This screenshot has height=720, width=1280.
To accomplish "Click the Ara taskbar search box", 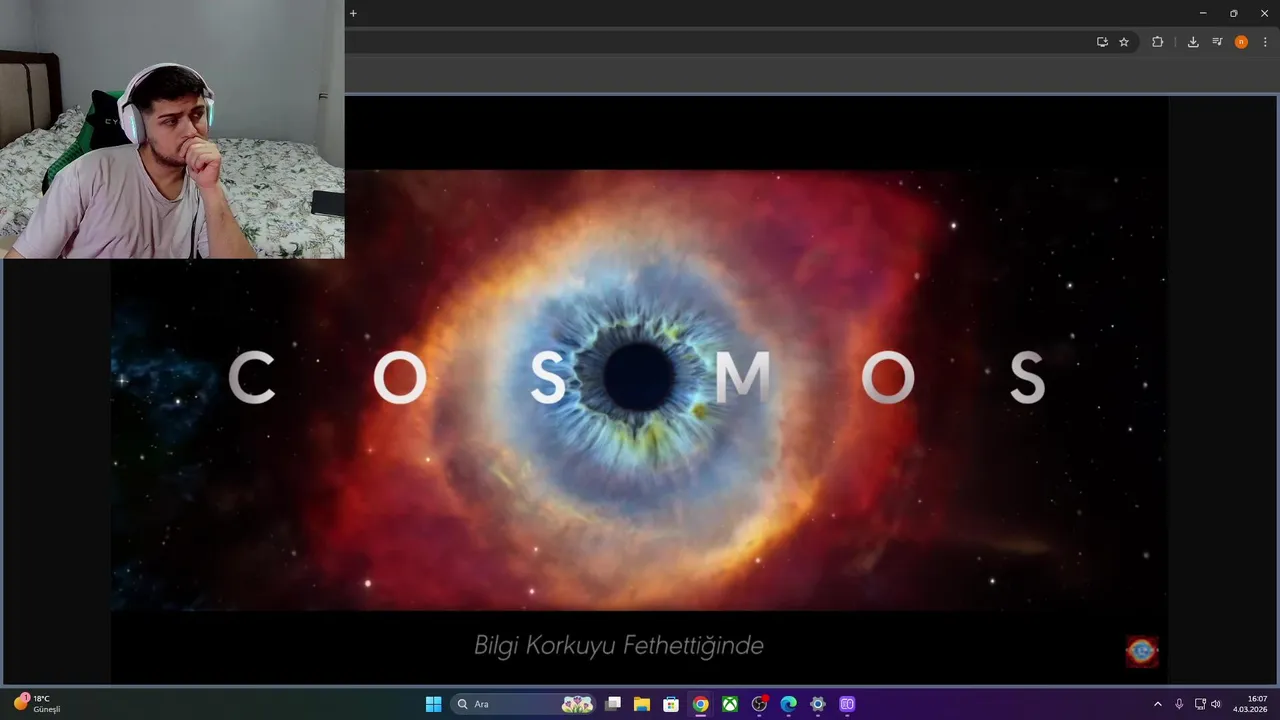I will [x=523, y=704].
